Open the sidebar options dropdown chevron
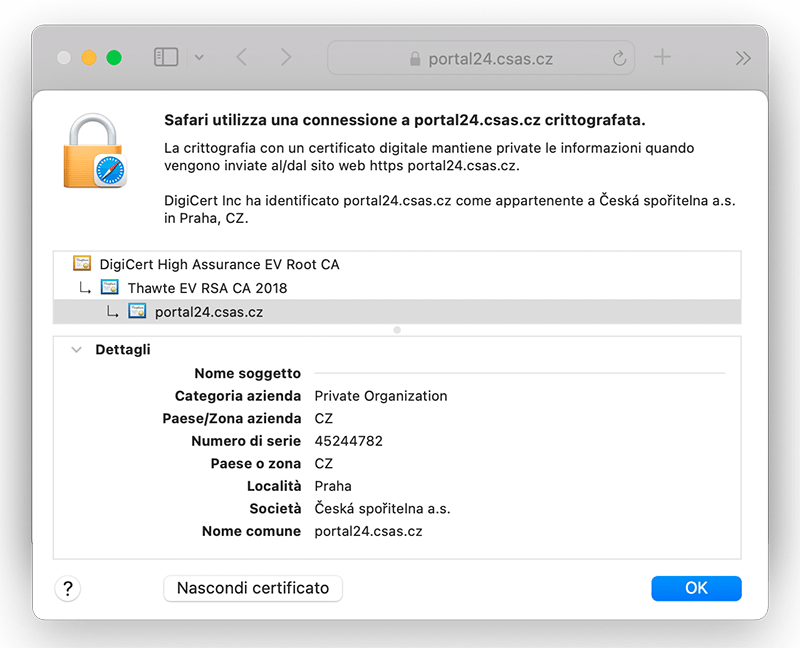The width and height of the screenshot is (800, 648). pyautogui.click(x=199, y=58)
